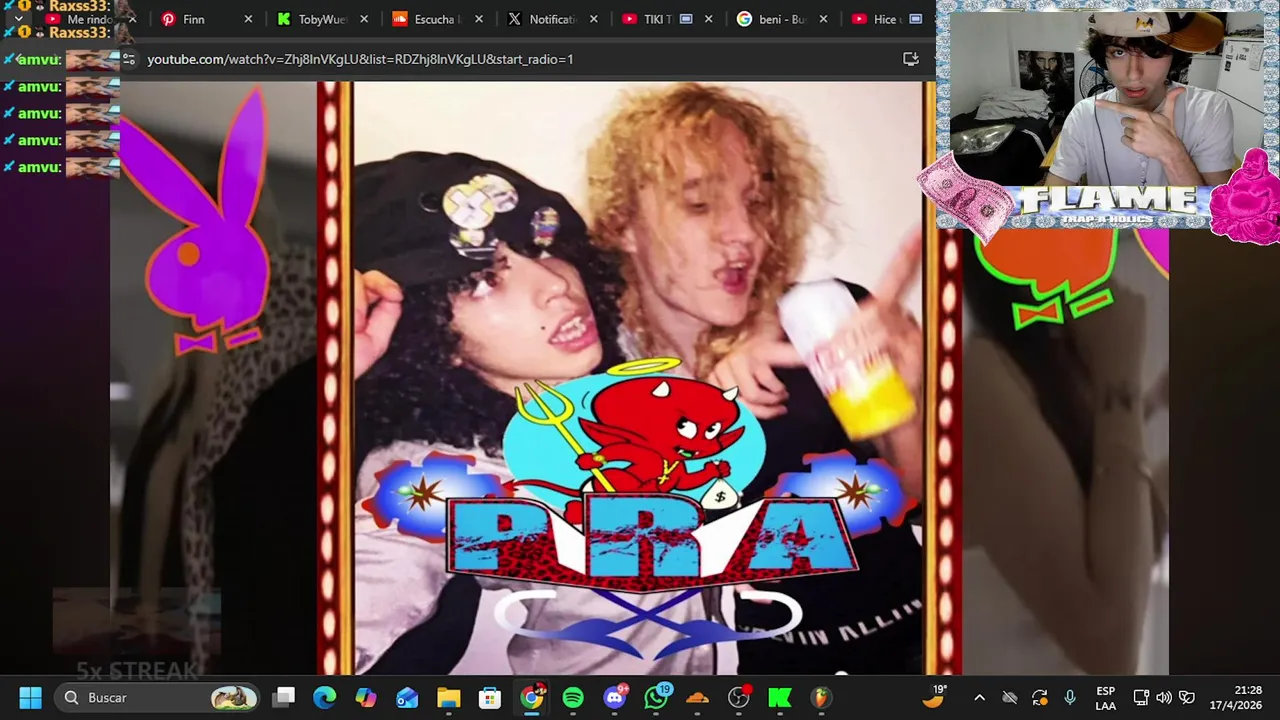Open Outlook from taskbar
Screen dimensions: 1280x720
tap(407, 698)
